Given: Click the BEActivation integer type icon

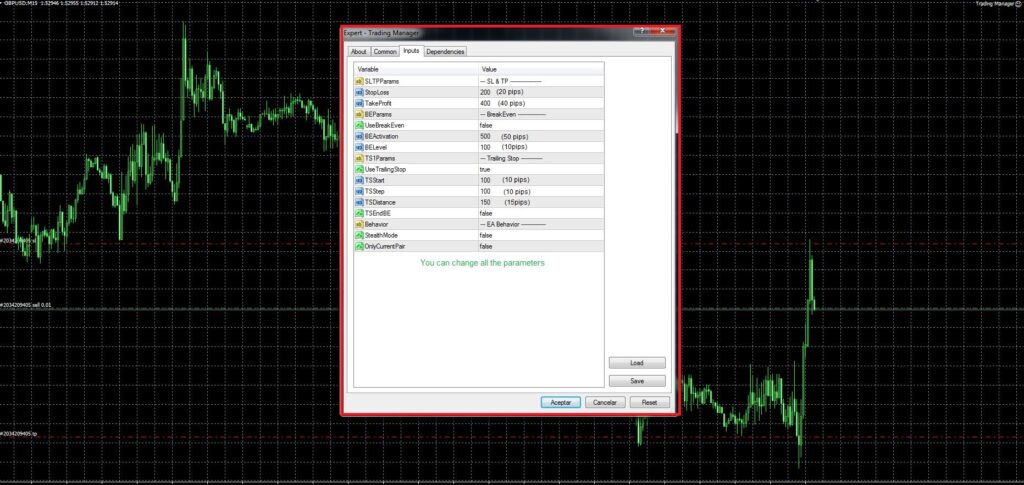Looking at the screenshot, I should [x=359, y=136].
